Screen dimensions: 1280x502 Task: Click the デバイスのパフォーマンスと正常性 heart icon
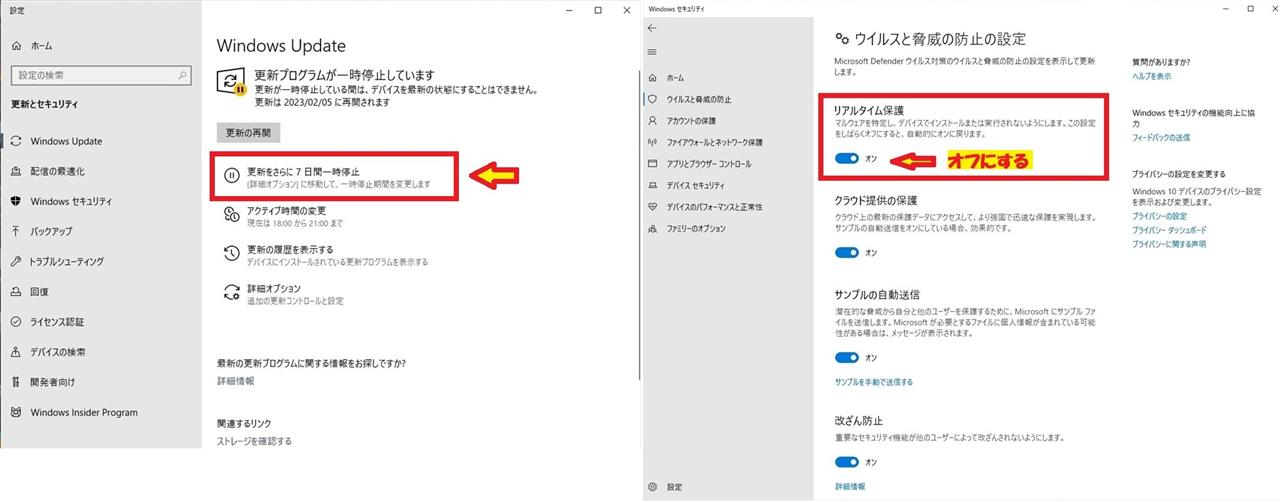(653, 206)
